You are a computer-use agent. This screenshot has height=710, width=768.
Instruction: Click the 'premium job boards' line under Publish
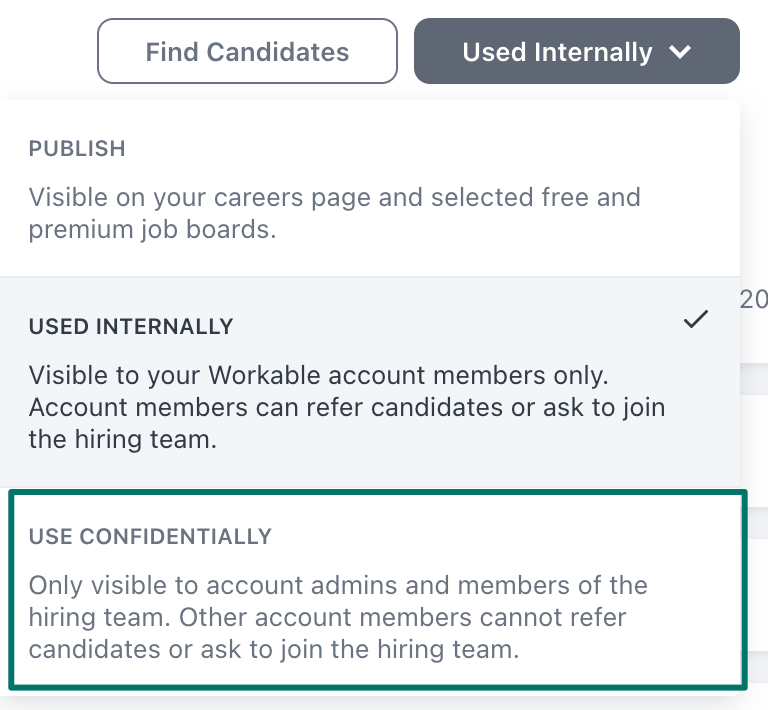152,230
